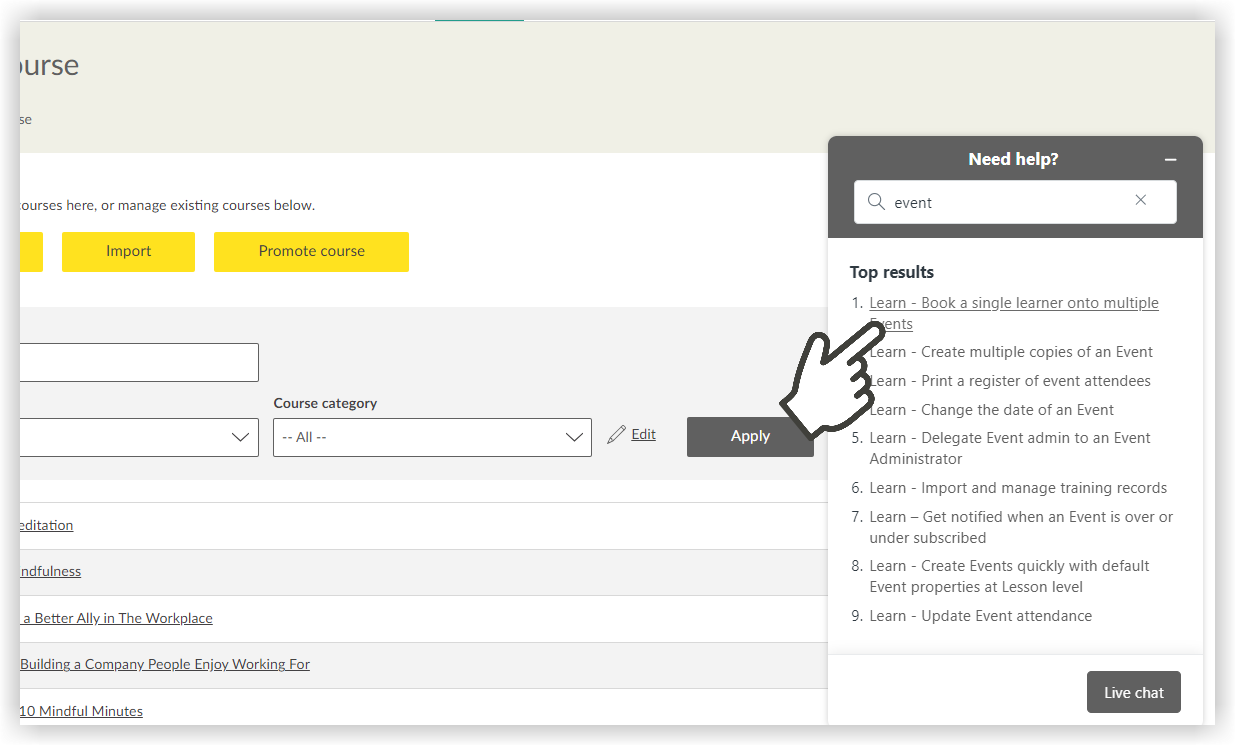
Task: Start a Live chat
Action: coord(1133,692)
